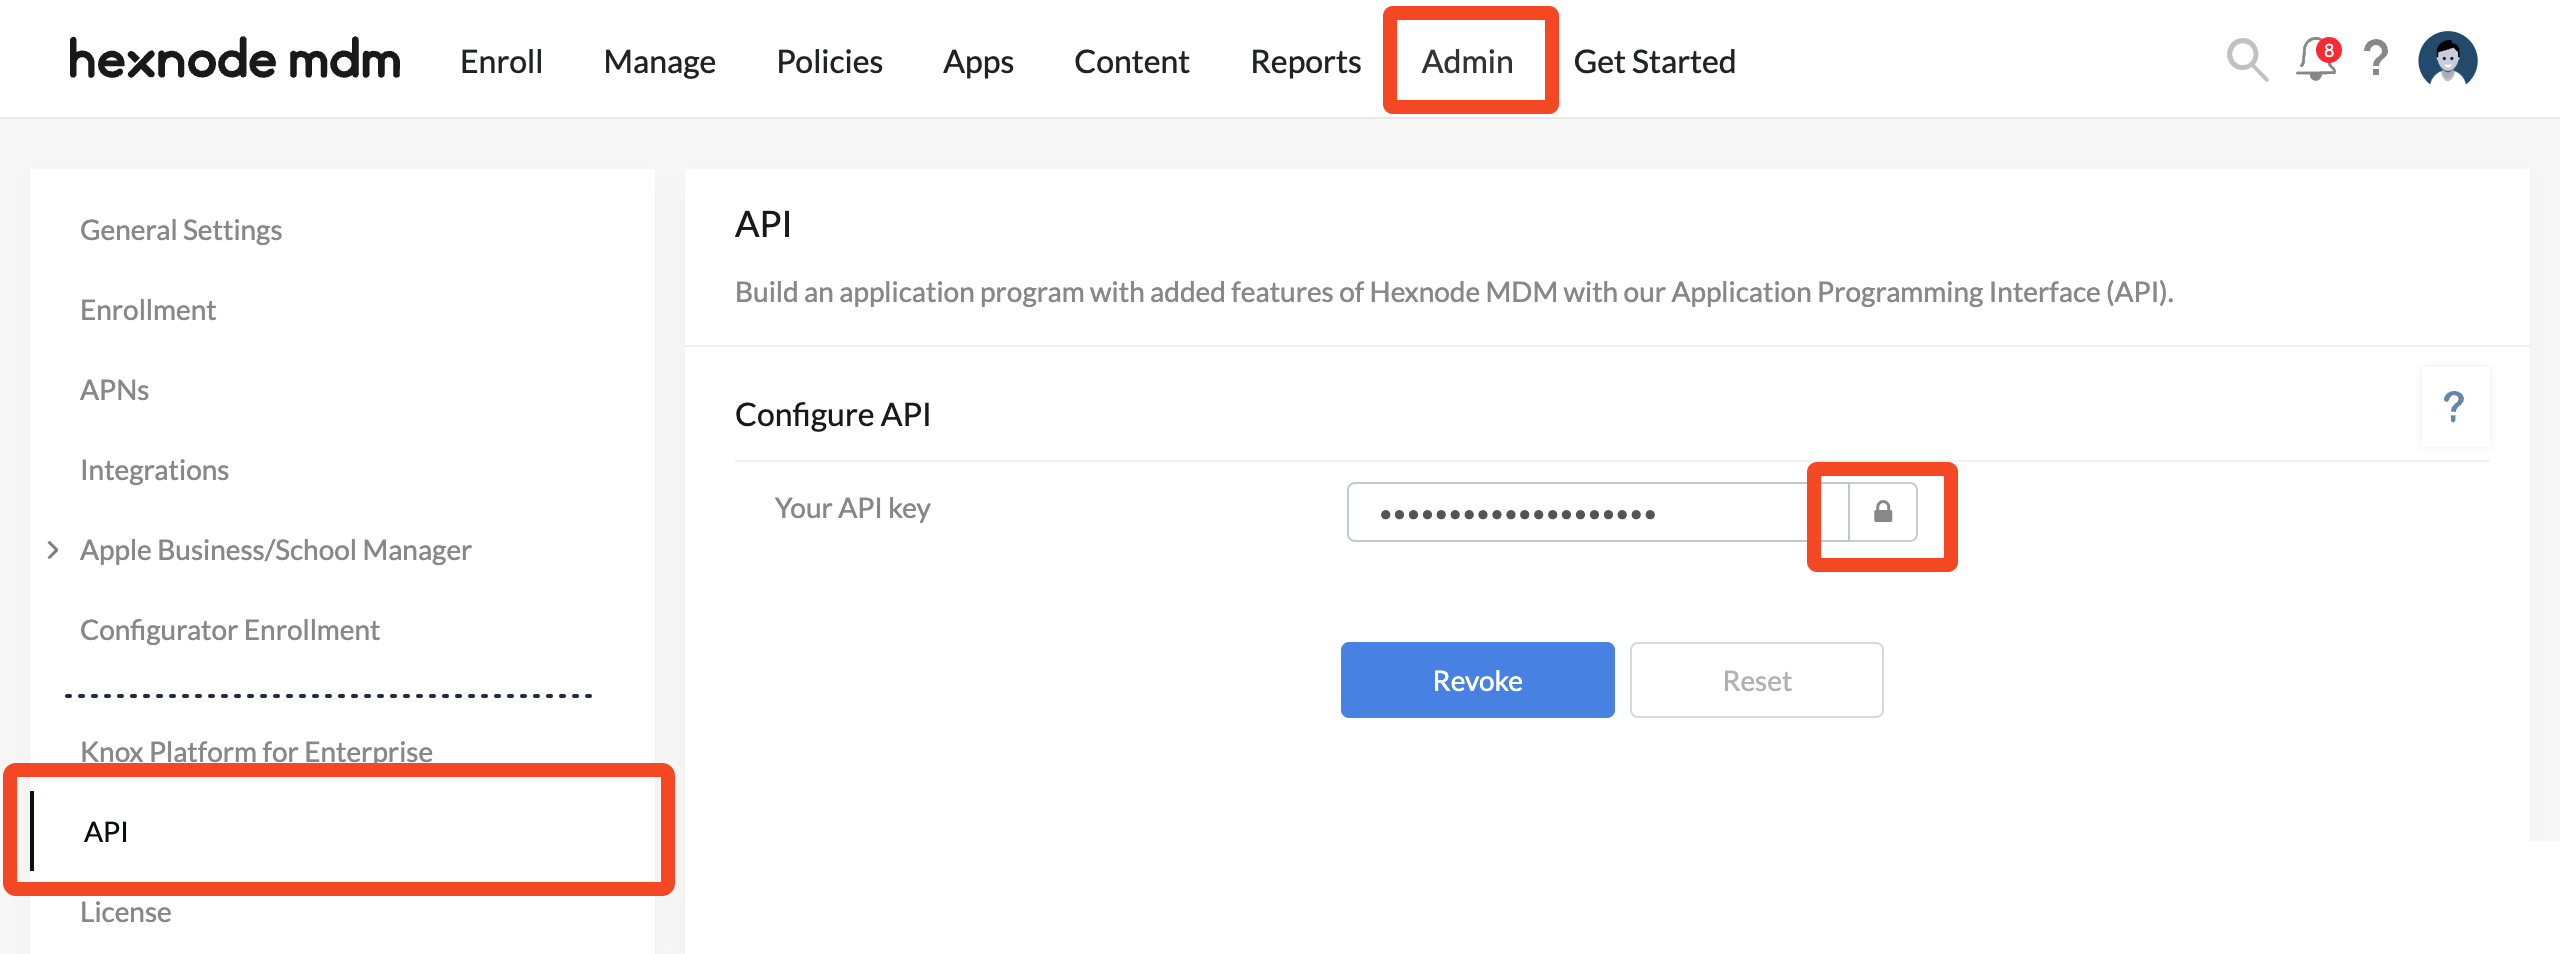Click the Revoke button
The image size is (2560, 954).
(1477, 680)
